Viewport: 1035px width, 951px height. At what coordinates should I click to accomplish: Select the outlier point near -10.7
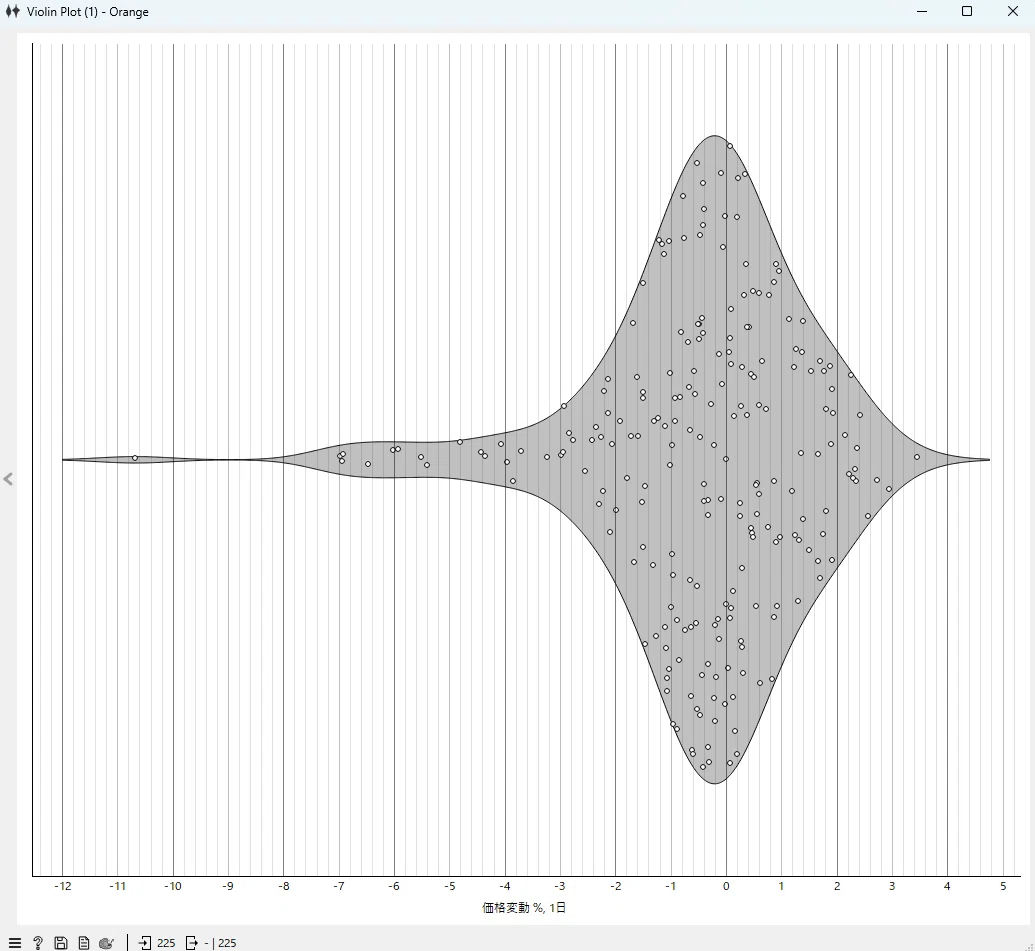135,458
